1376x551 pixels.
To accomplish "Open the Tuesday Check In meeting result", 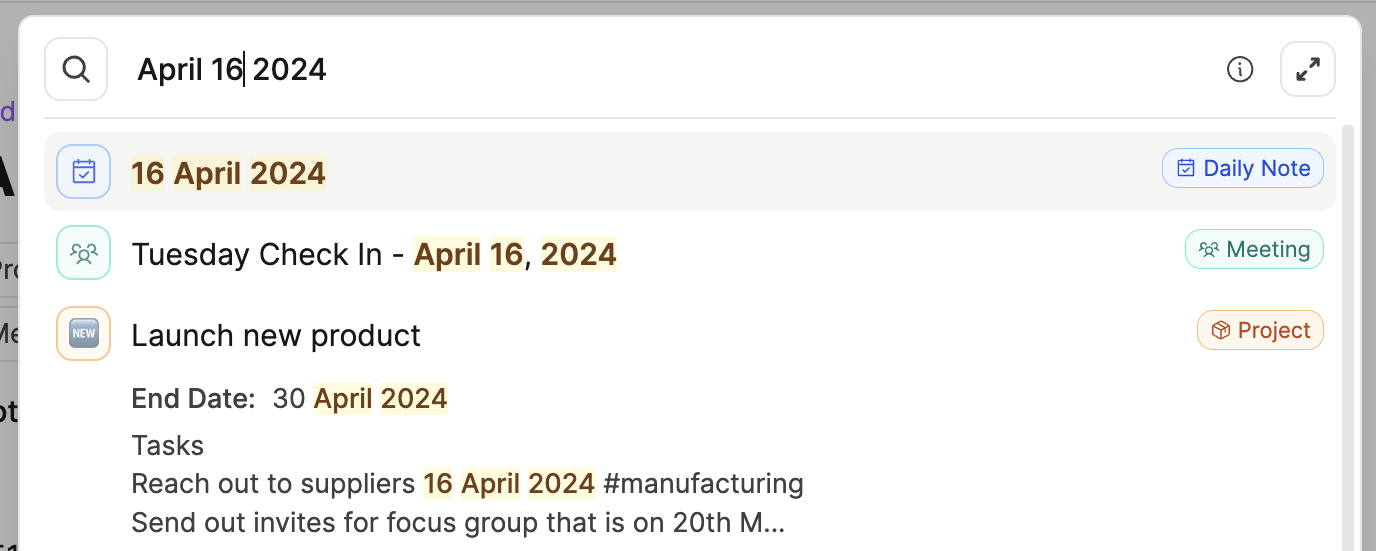I will point(374,254).
